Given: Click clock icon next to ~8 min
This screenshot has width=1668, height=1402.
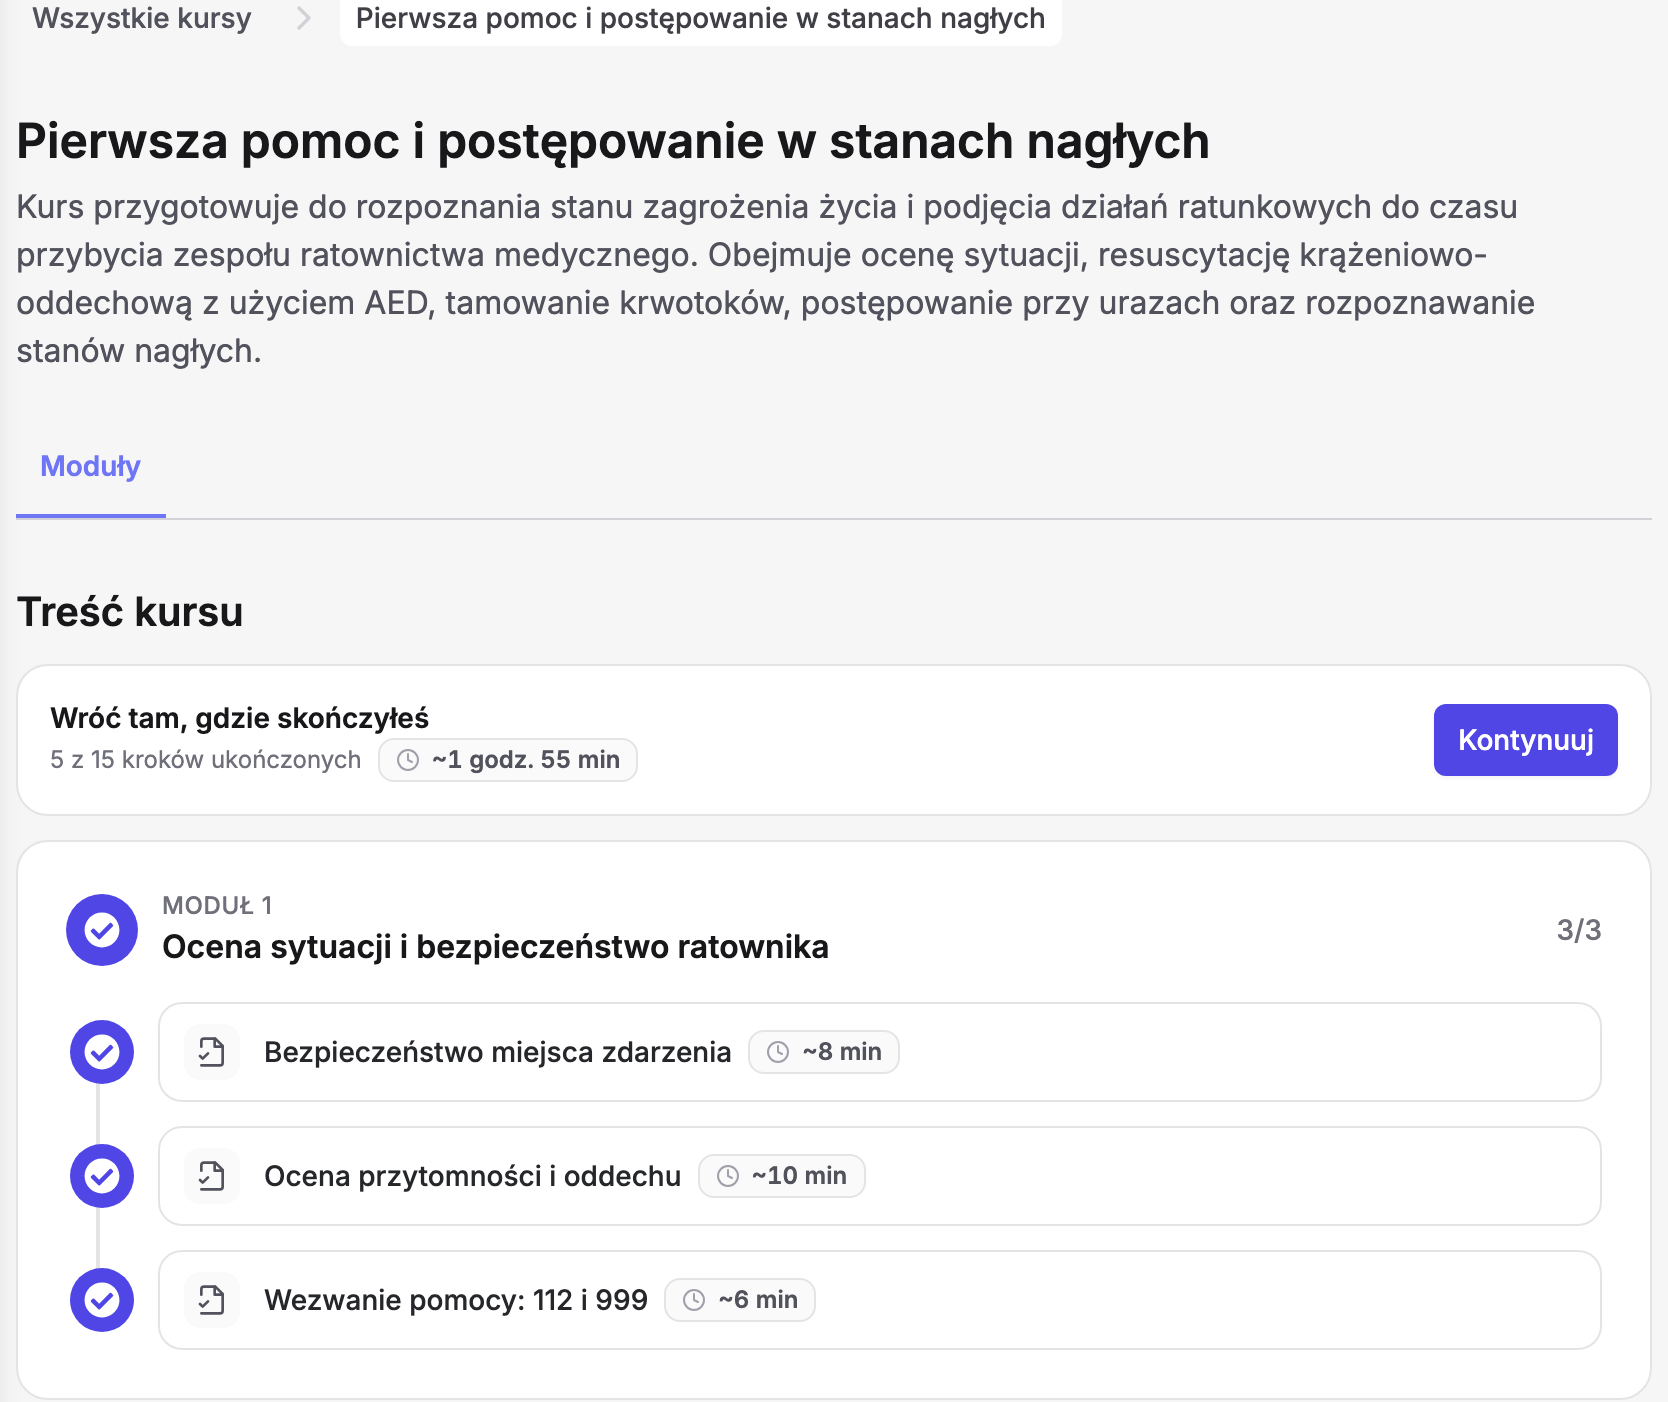Looking at the screenshot, I should click(x=778, y=1052).
